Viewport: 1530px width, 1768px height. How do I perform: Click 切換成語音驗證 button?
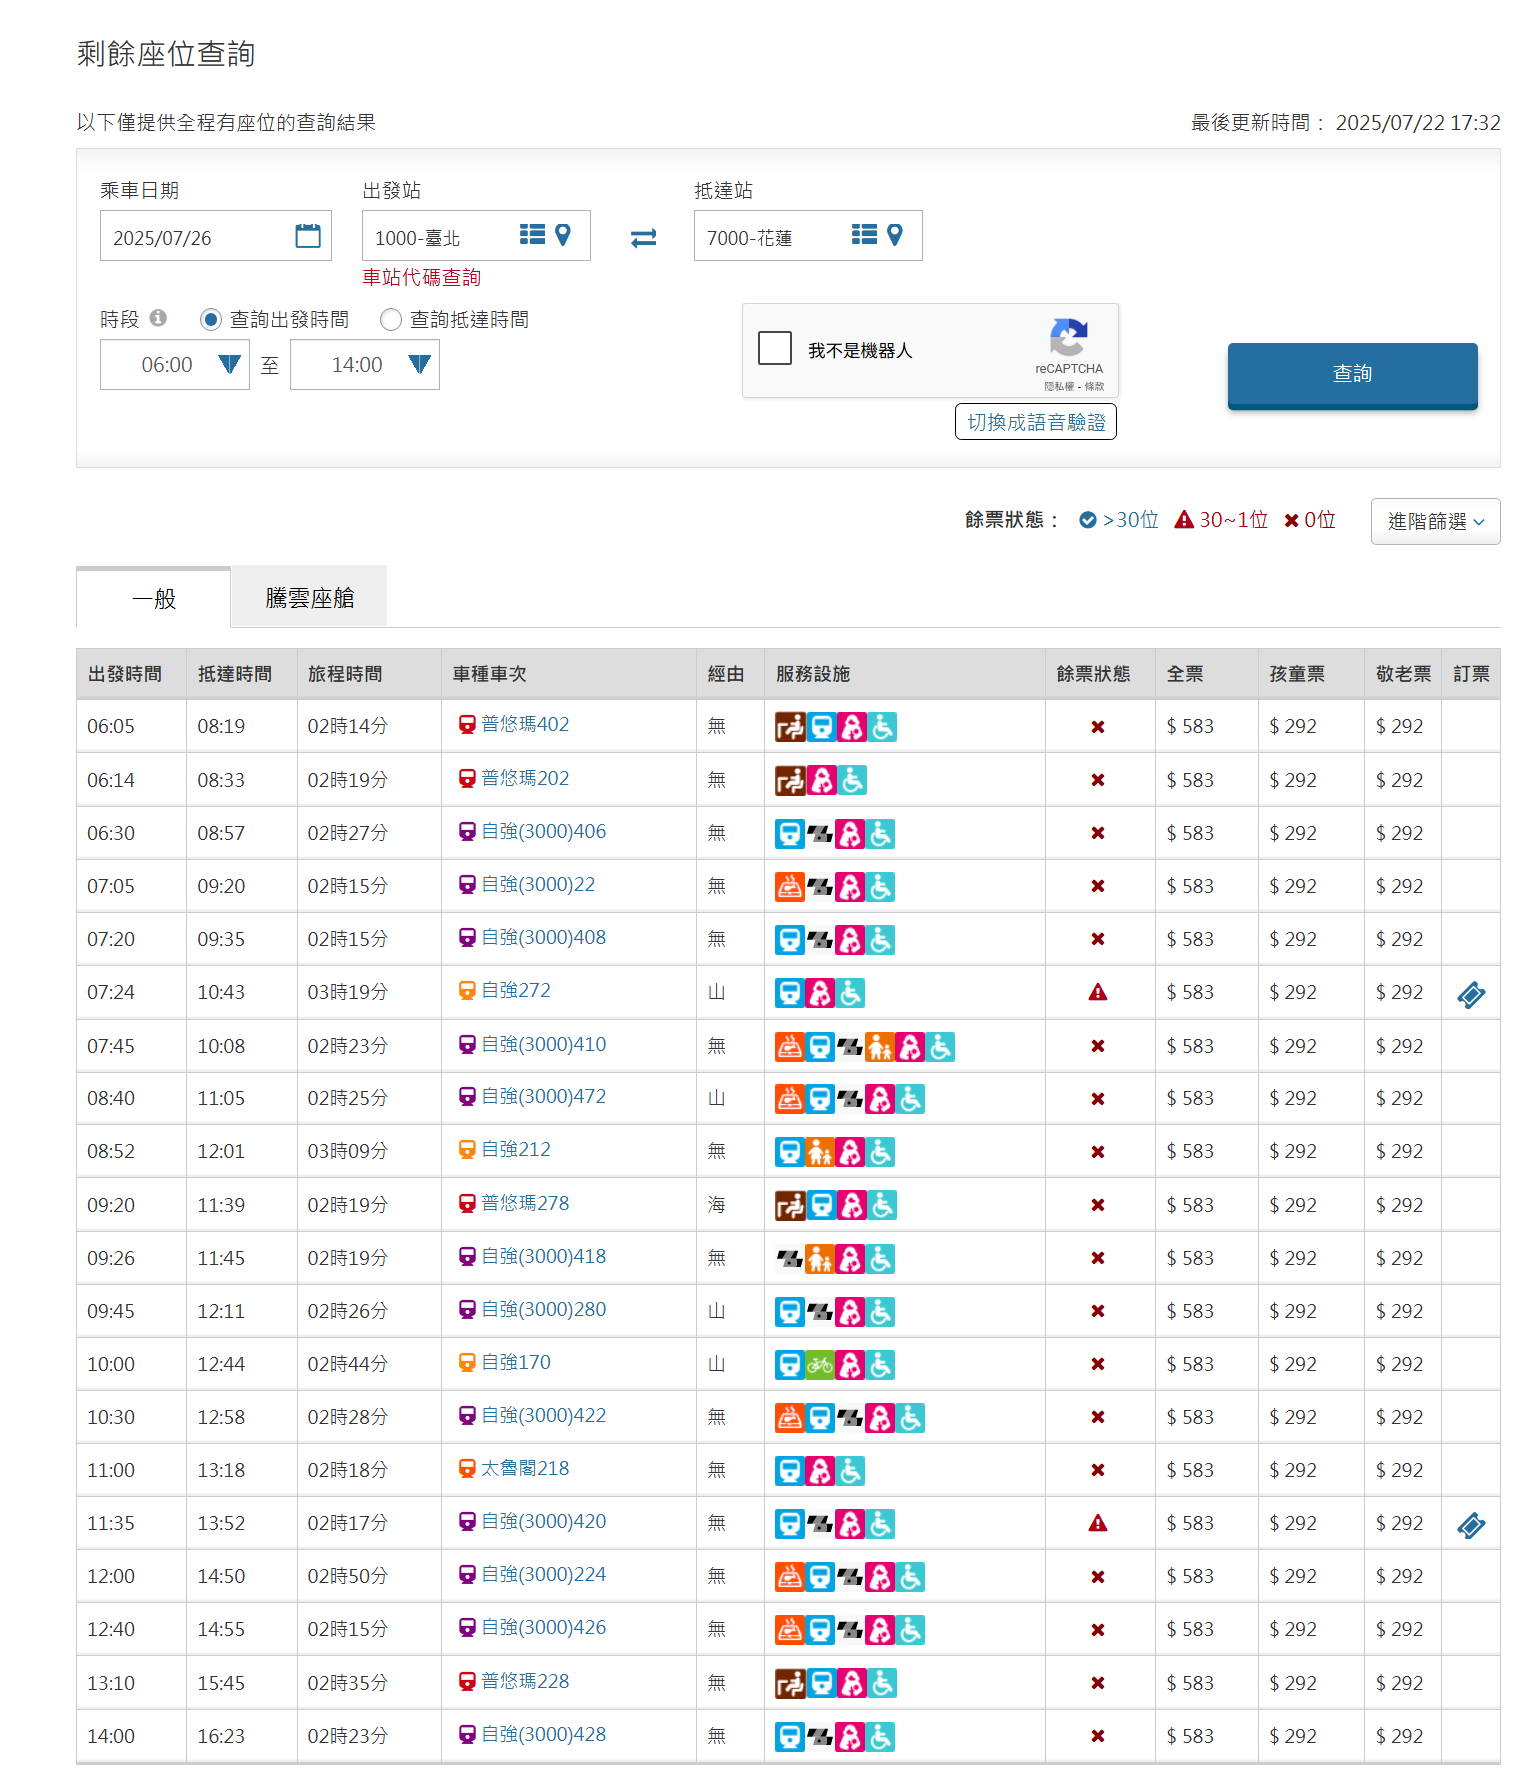coord(1036,422)
